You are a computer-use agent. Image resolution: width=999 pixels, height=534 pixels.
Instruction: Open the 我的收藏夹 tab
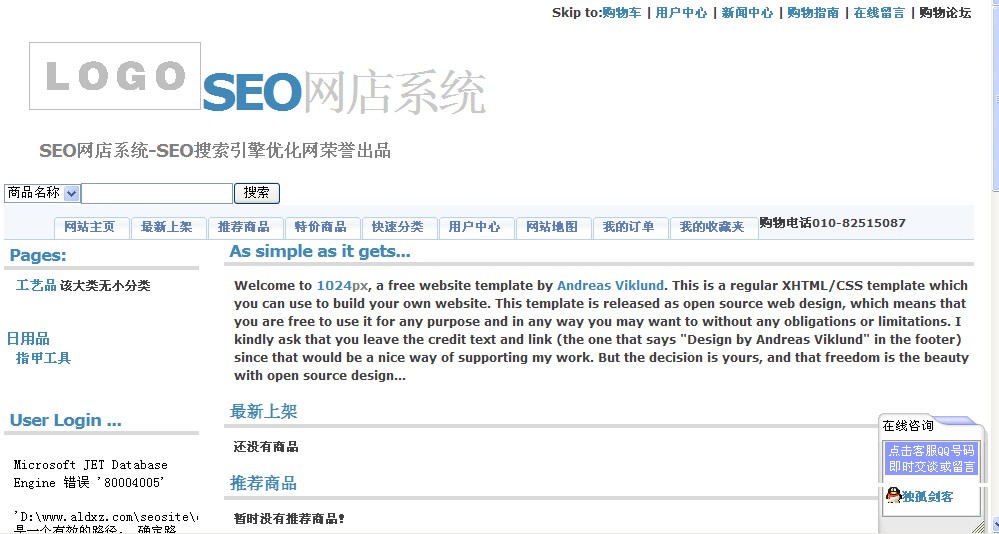pyautogui.click(x=714, y=227)
